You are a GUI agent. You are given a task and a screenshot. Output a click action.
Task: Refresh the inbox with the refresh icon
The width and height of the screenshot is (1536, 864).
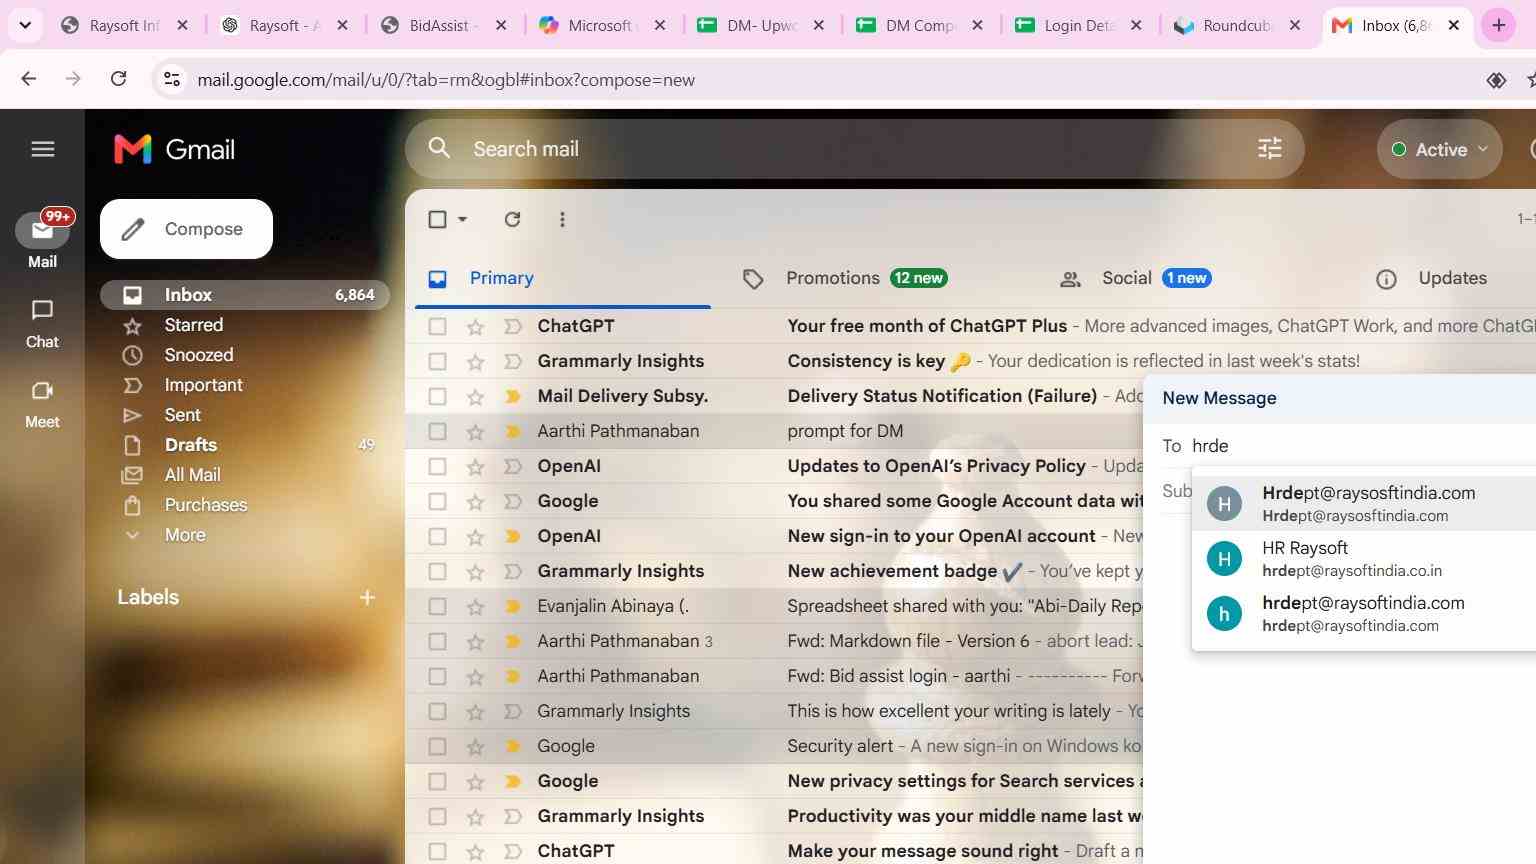pyautogui.click(x=512, y=219)
